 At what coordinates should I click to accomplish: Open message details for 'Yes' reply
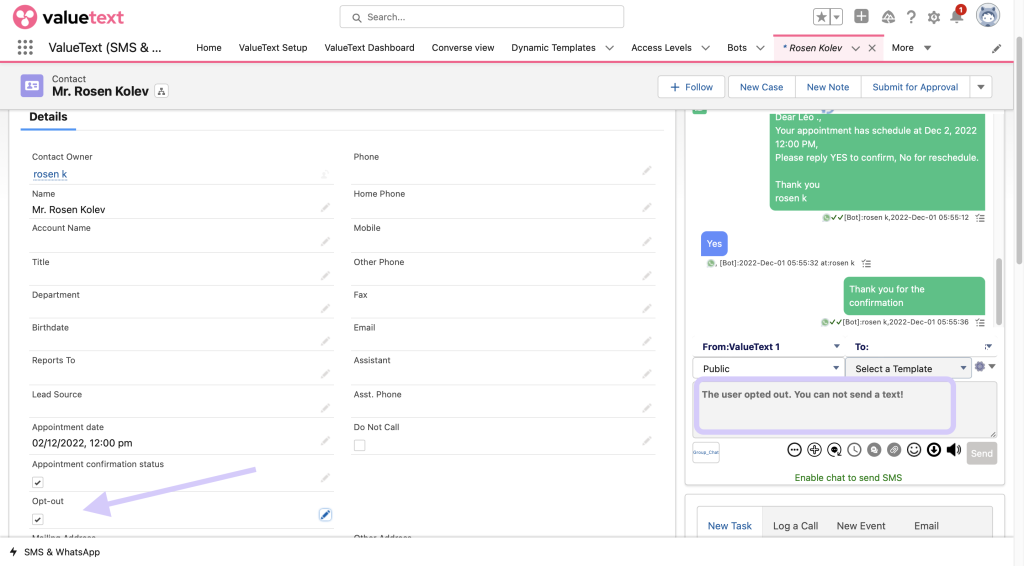point(866,263)
